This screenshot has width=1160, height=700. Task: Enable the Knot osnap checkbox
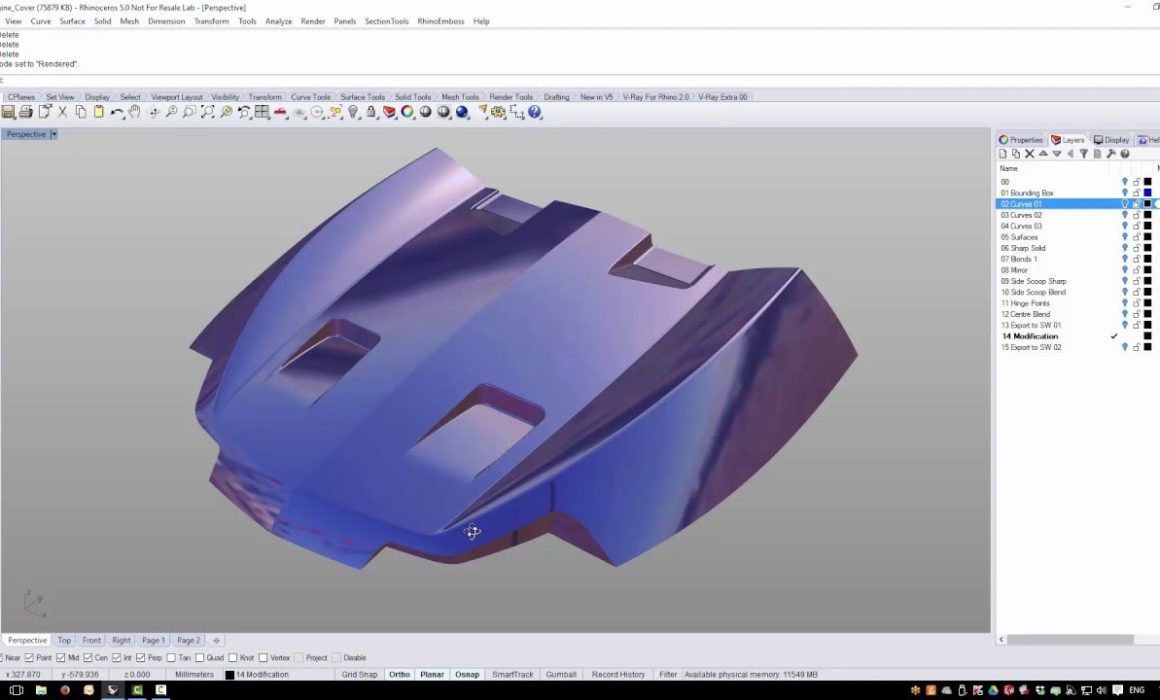pyautogui.click(x=232, y=657)
